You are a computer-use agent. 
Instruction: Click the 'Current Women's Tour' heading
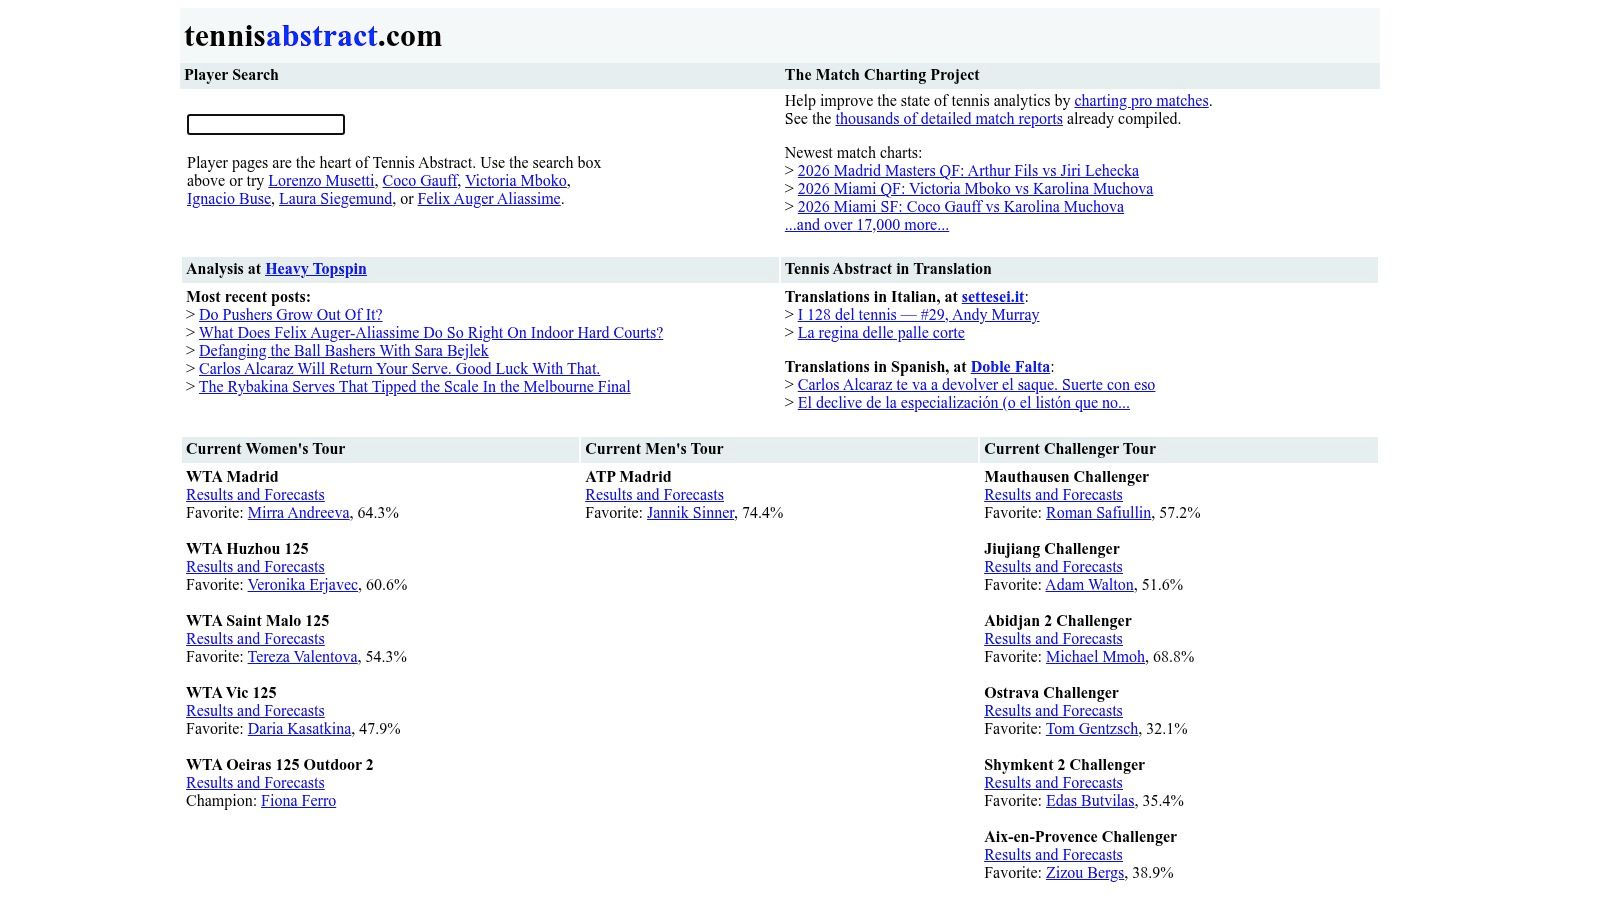(x=265, y=449)
